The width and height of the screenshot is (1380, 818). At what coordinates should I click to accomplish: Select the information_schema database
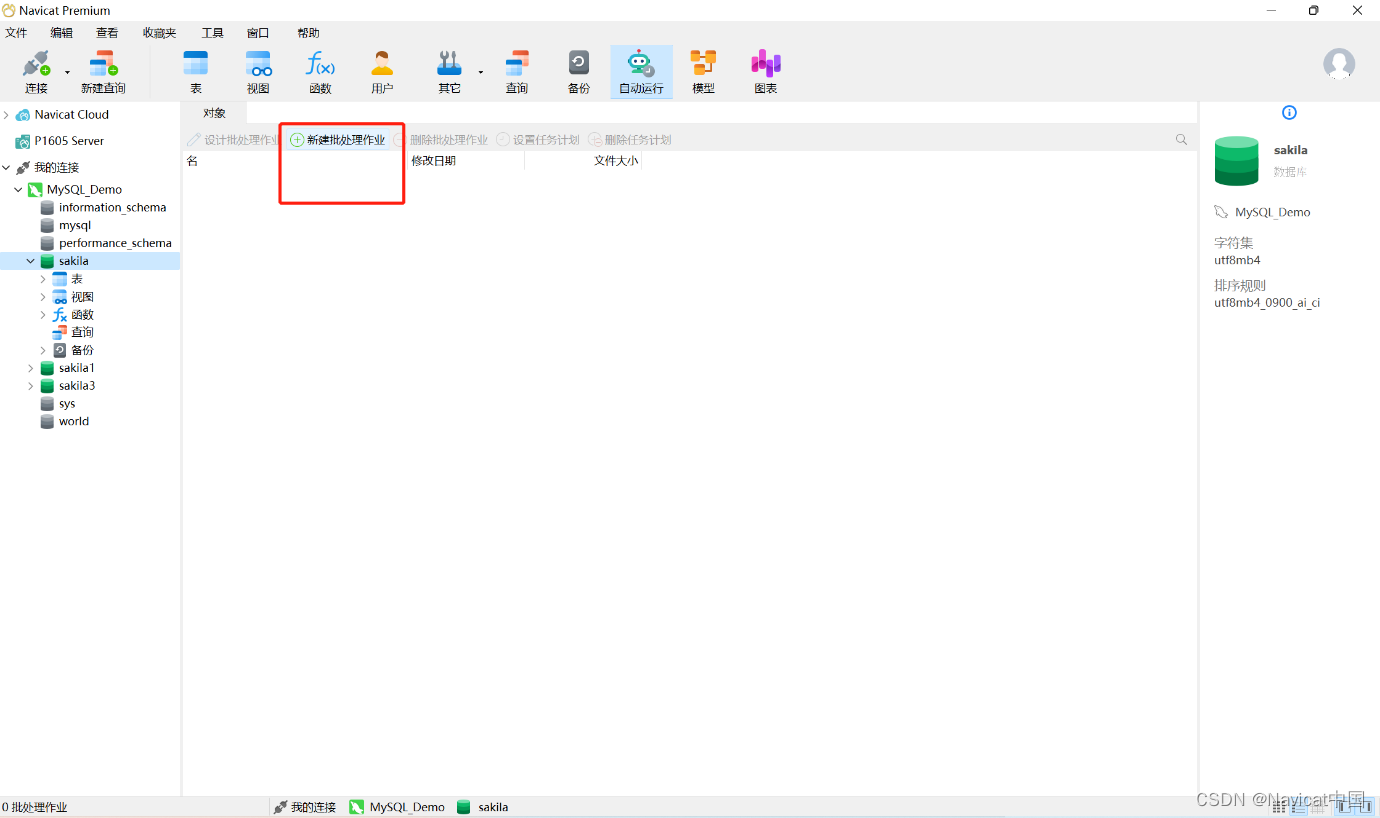coord(113,207)
